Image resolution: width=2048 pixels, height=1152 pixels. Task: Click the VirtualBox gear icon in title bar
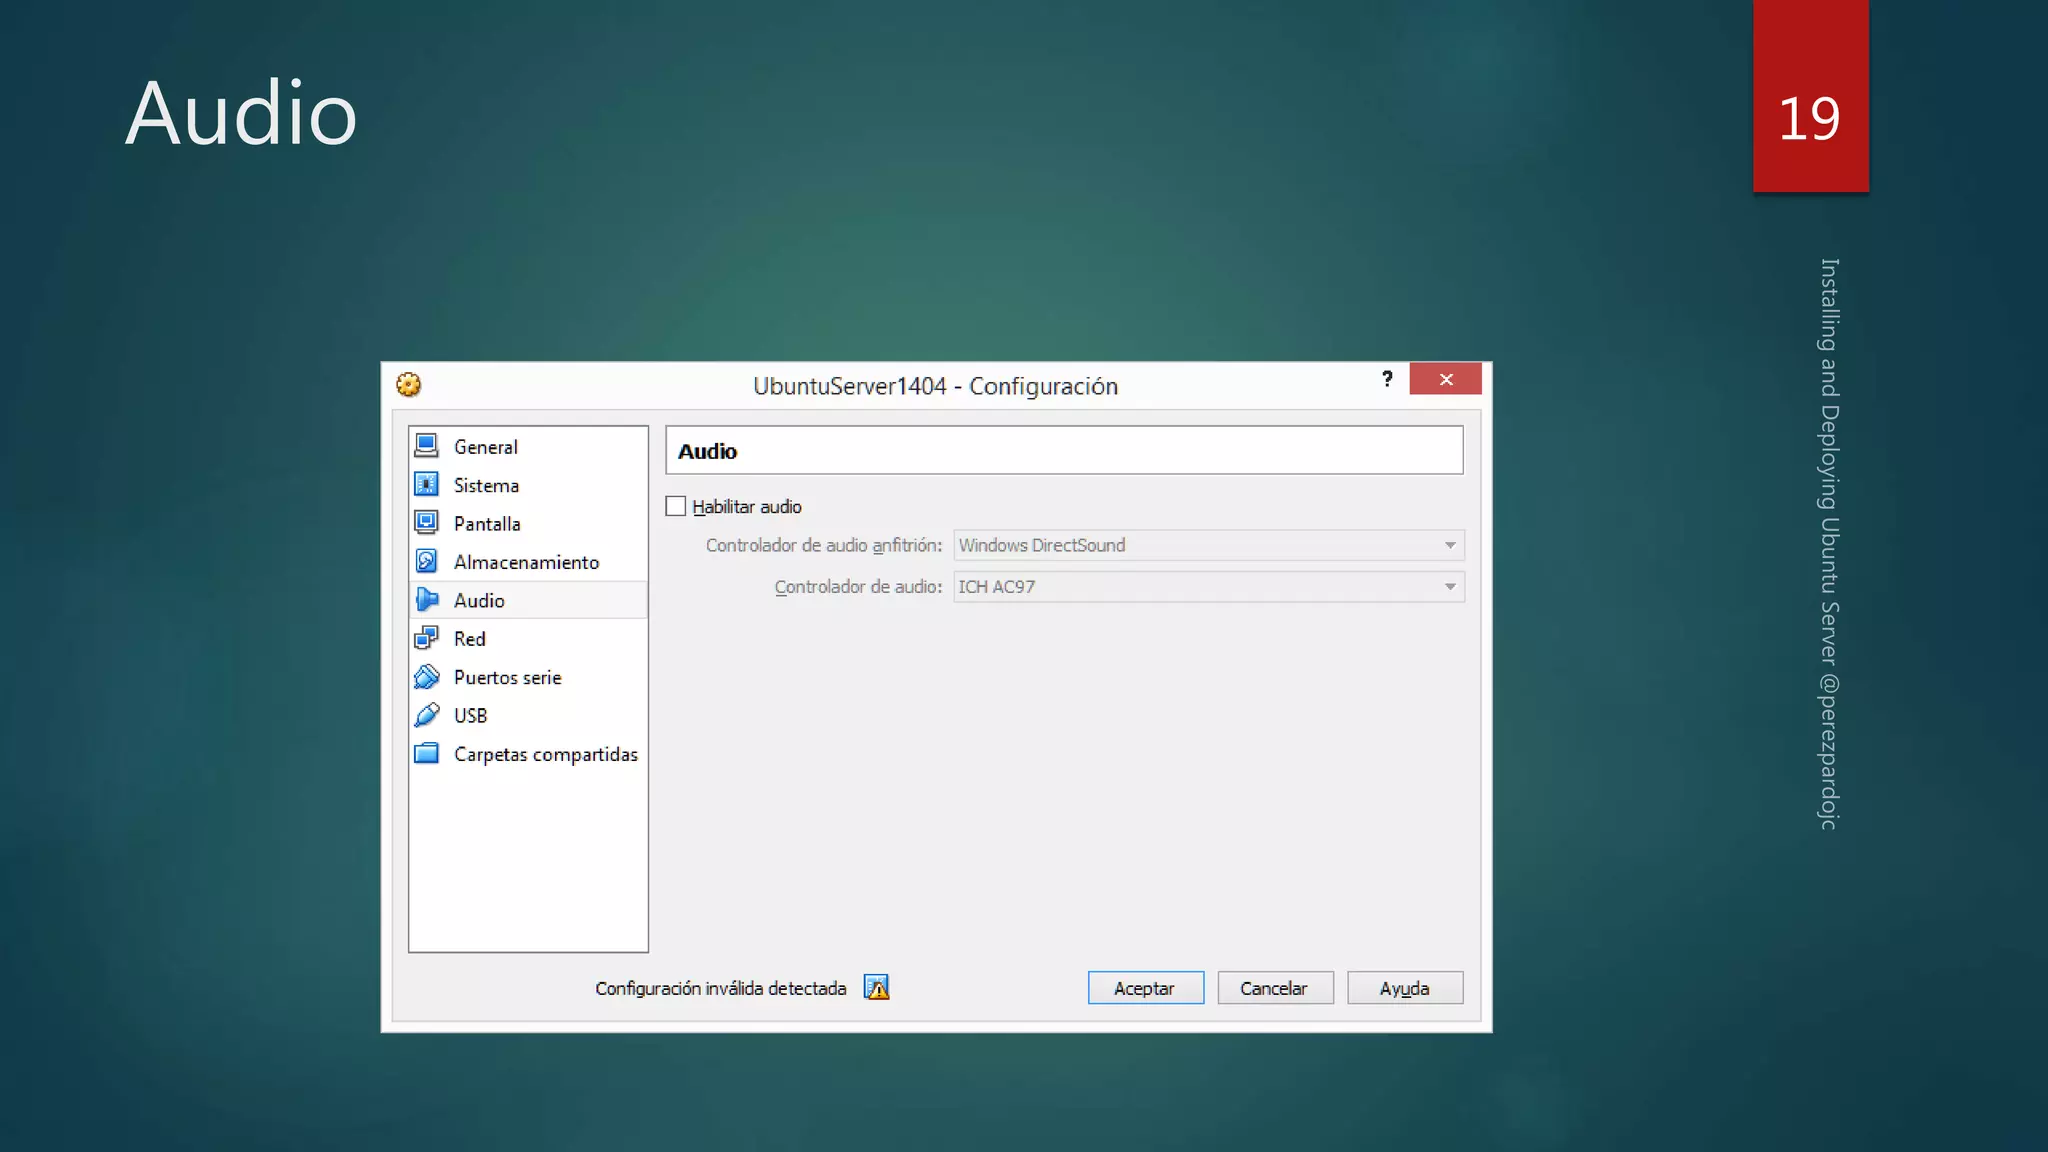point(409,385)
